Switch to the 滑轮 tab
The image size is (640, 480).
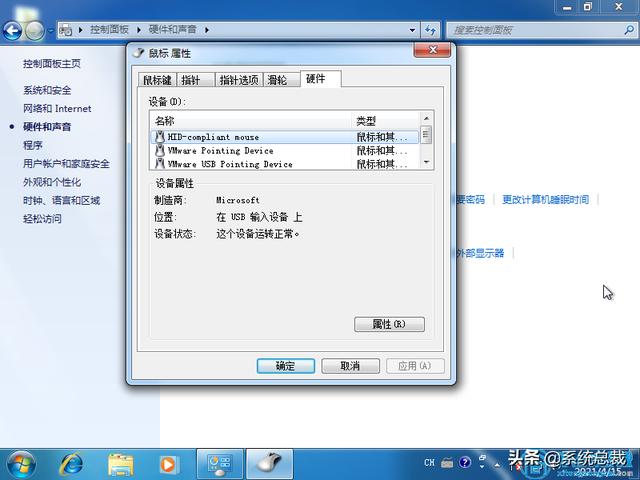click(x=282, y=80)
